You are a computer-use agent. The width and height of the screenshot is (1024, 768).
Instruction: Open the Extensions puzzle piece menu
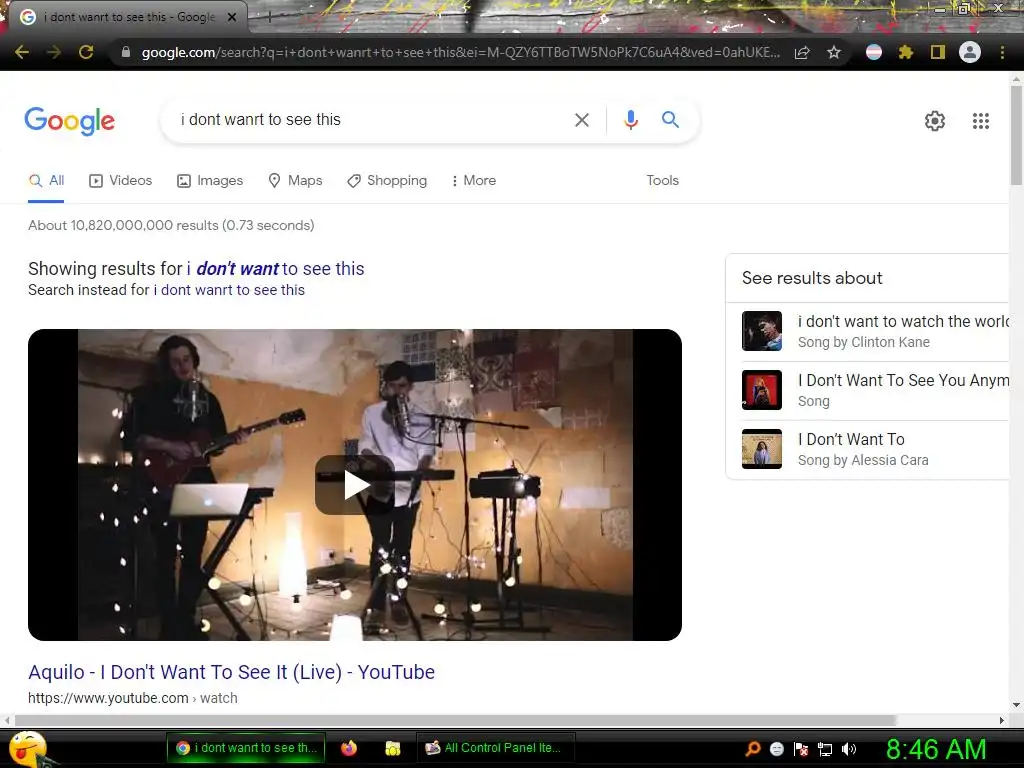(906, 52)
